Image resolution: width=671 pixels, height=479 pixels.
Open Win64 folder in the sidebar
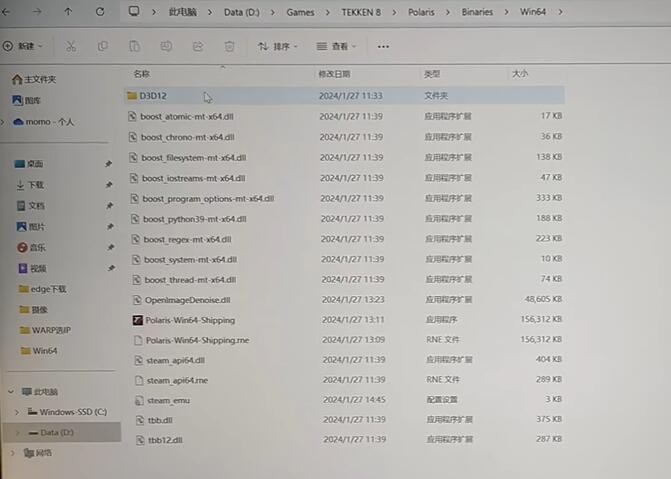(x=39, y=351)
